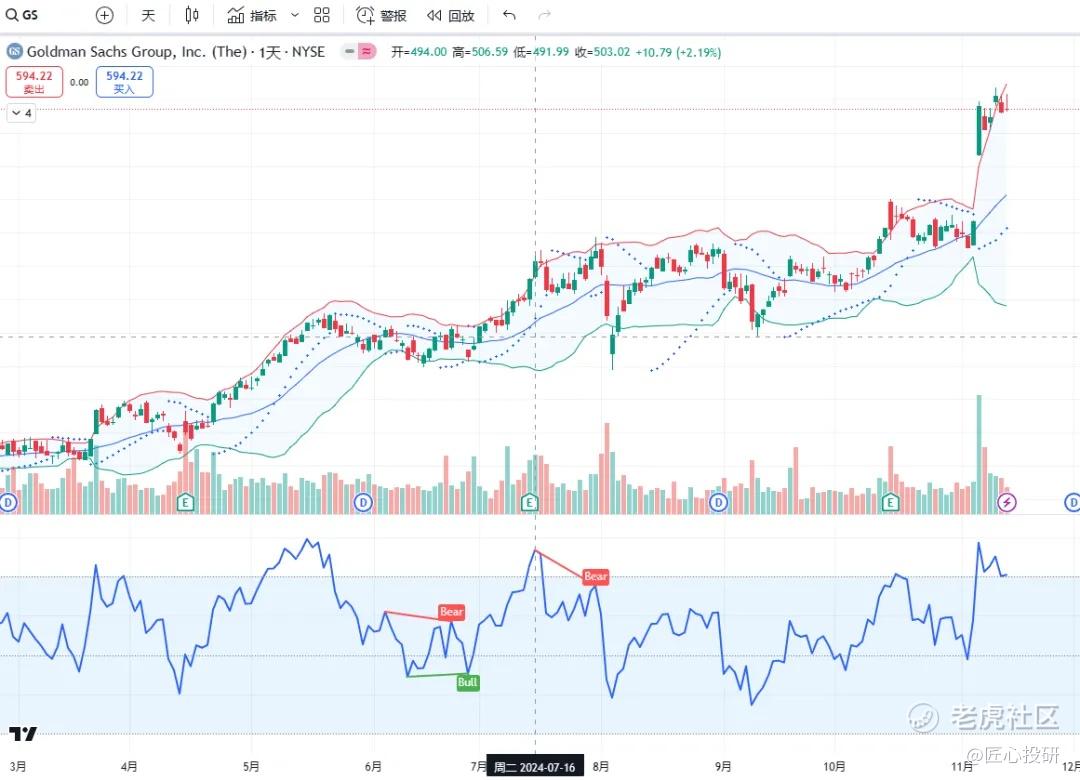Click the 0.00 spread value
Image resolution: width=1080 pixels, height=780 pixels.
point(79,82)
